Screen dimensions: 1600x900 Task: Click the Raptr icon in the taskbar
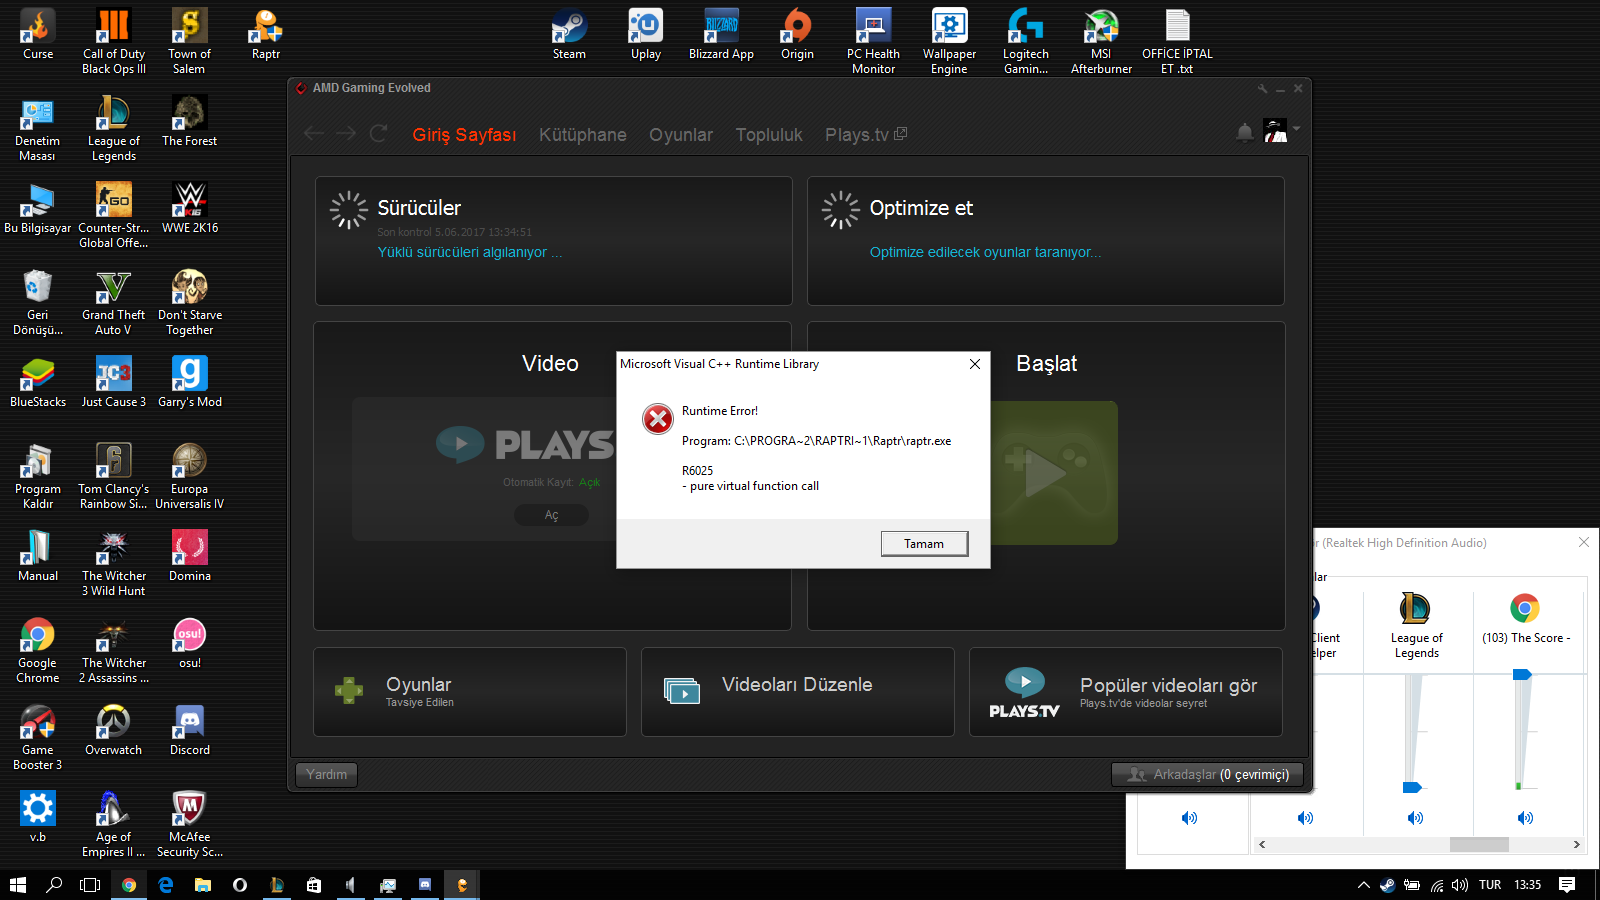point(462,885)
